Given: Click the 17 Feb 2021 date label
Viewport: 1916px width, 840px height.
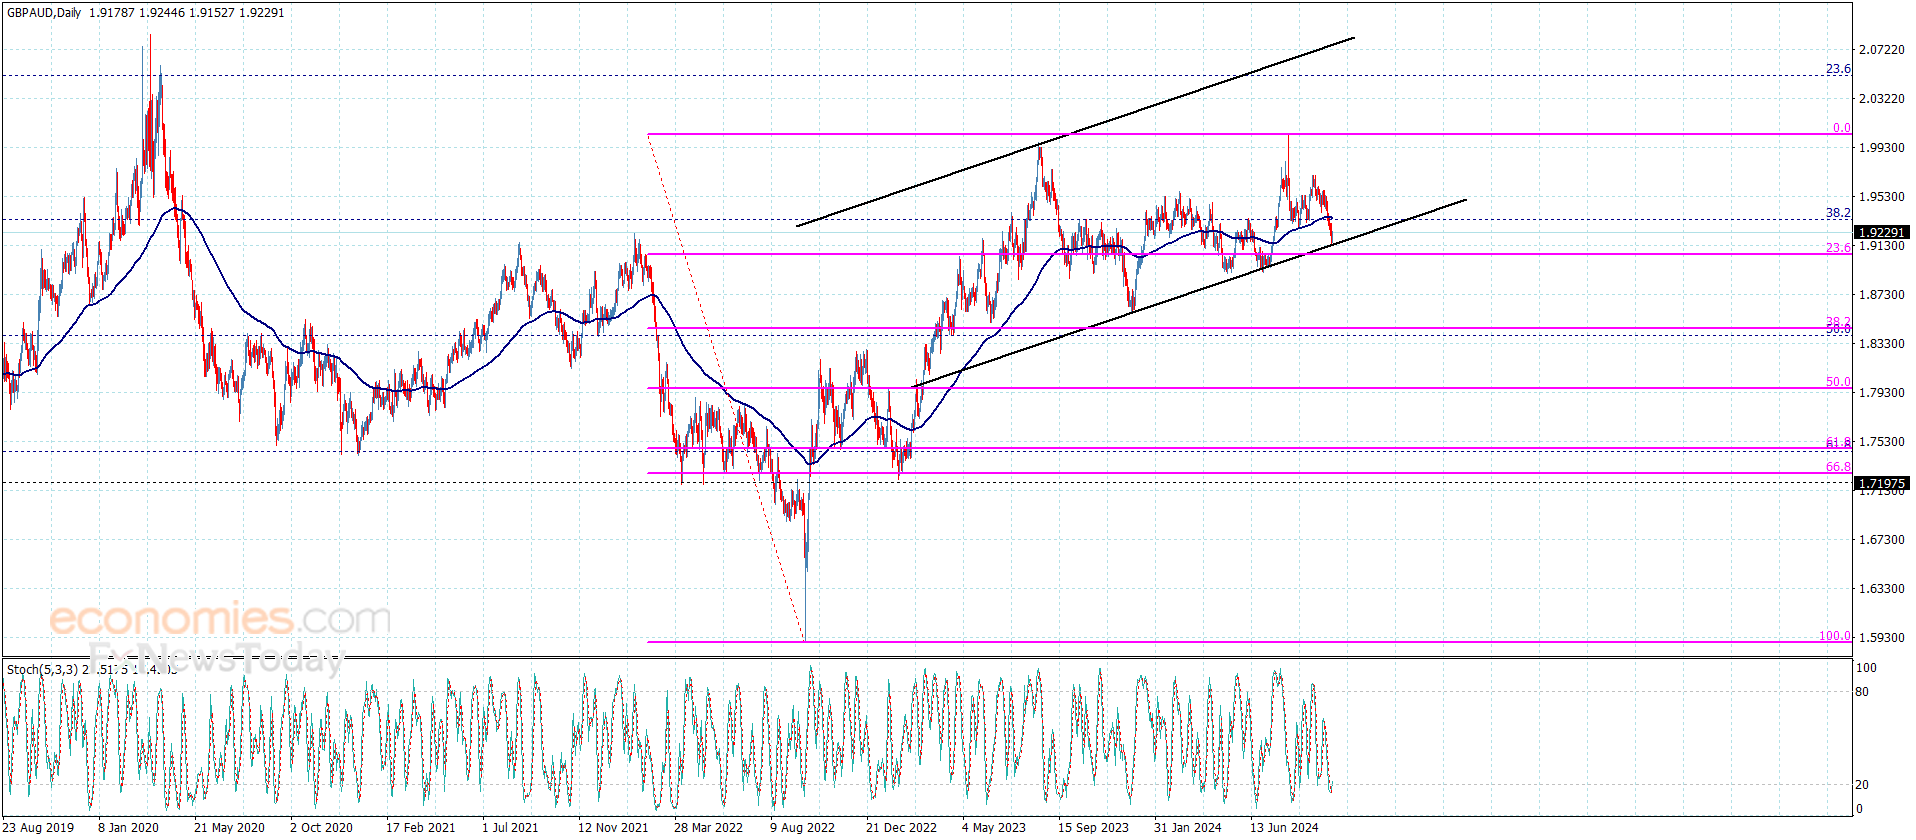Looking at the screenshot, I should coord(420,827).
